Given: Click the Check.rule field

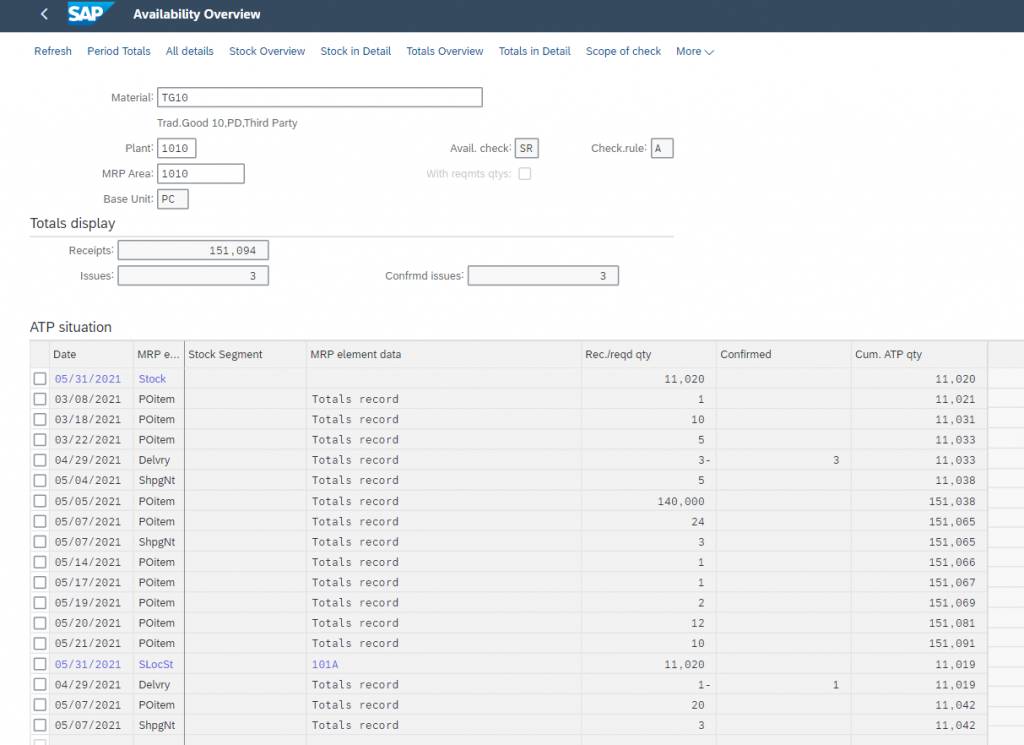Looking at the screenshot, I should [x=662, y=148].
